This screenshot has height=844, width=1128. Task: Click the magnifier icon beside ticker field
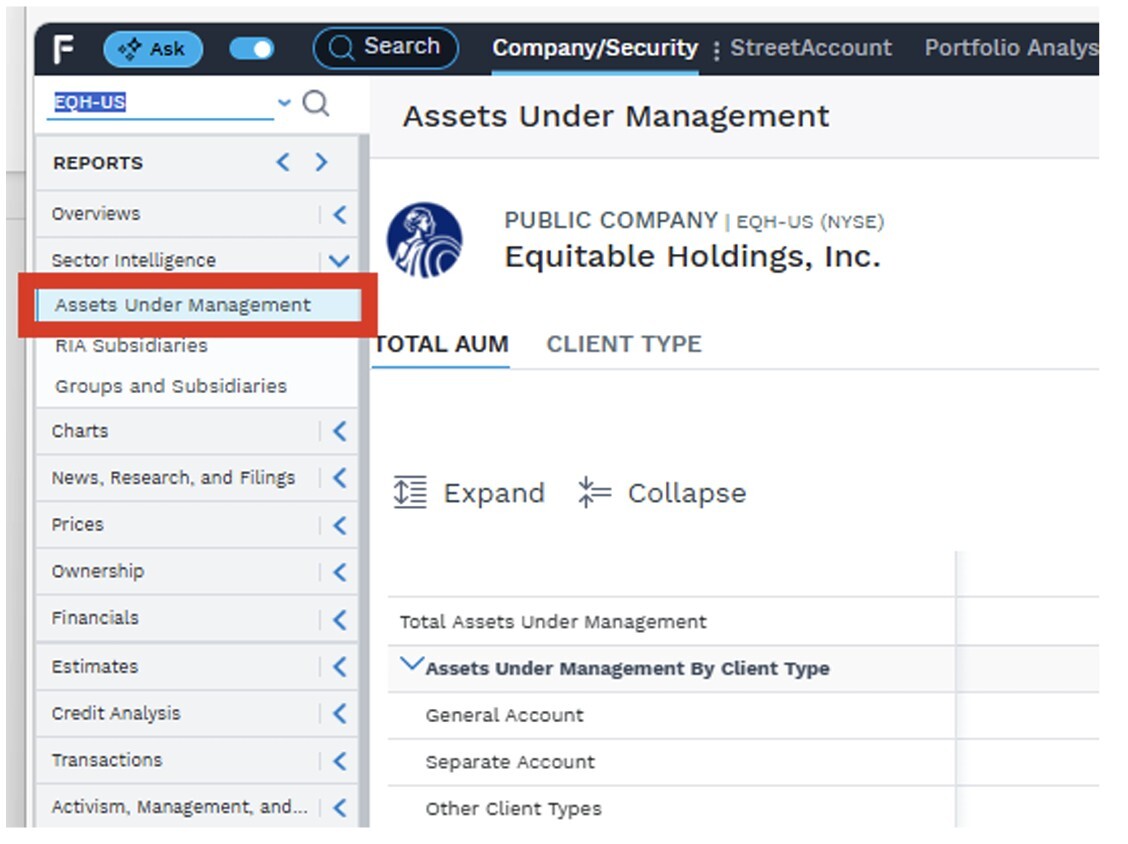[x=316, y=103]
